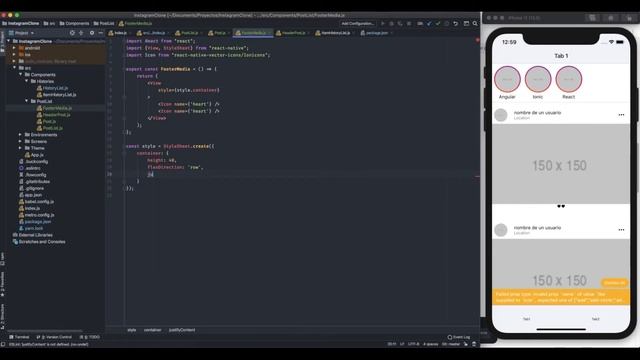Click the Search Everywhere magnifier icon
This screenshot has height=360, width=640.
[x=475, y=24]
